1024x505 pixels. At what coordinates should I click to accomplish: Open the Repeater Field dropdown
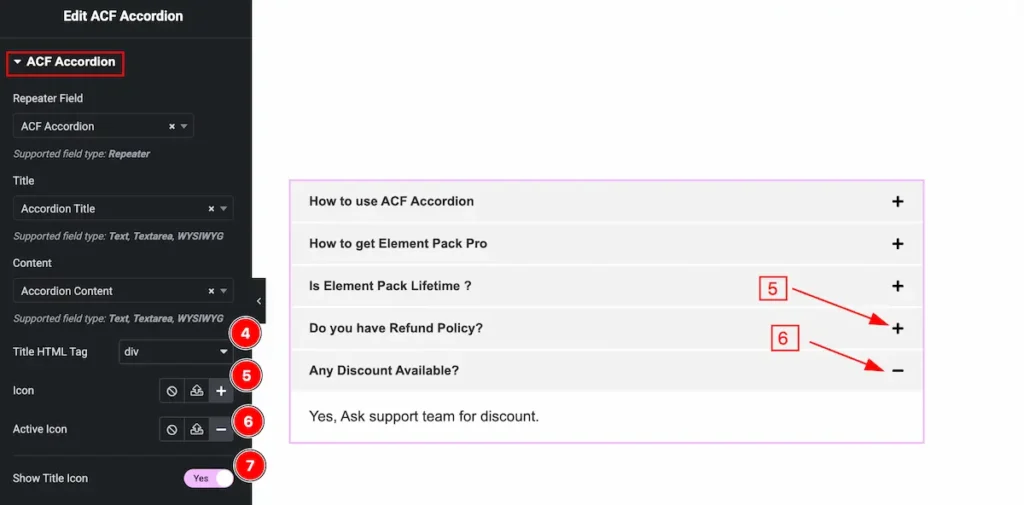click(x=184, y=127)
